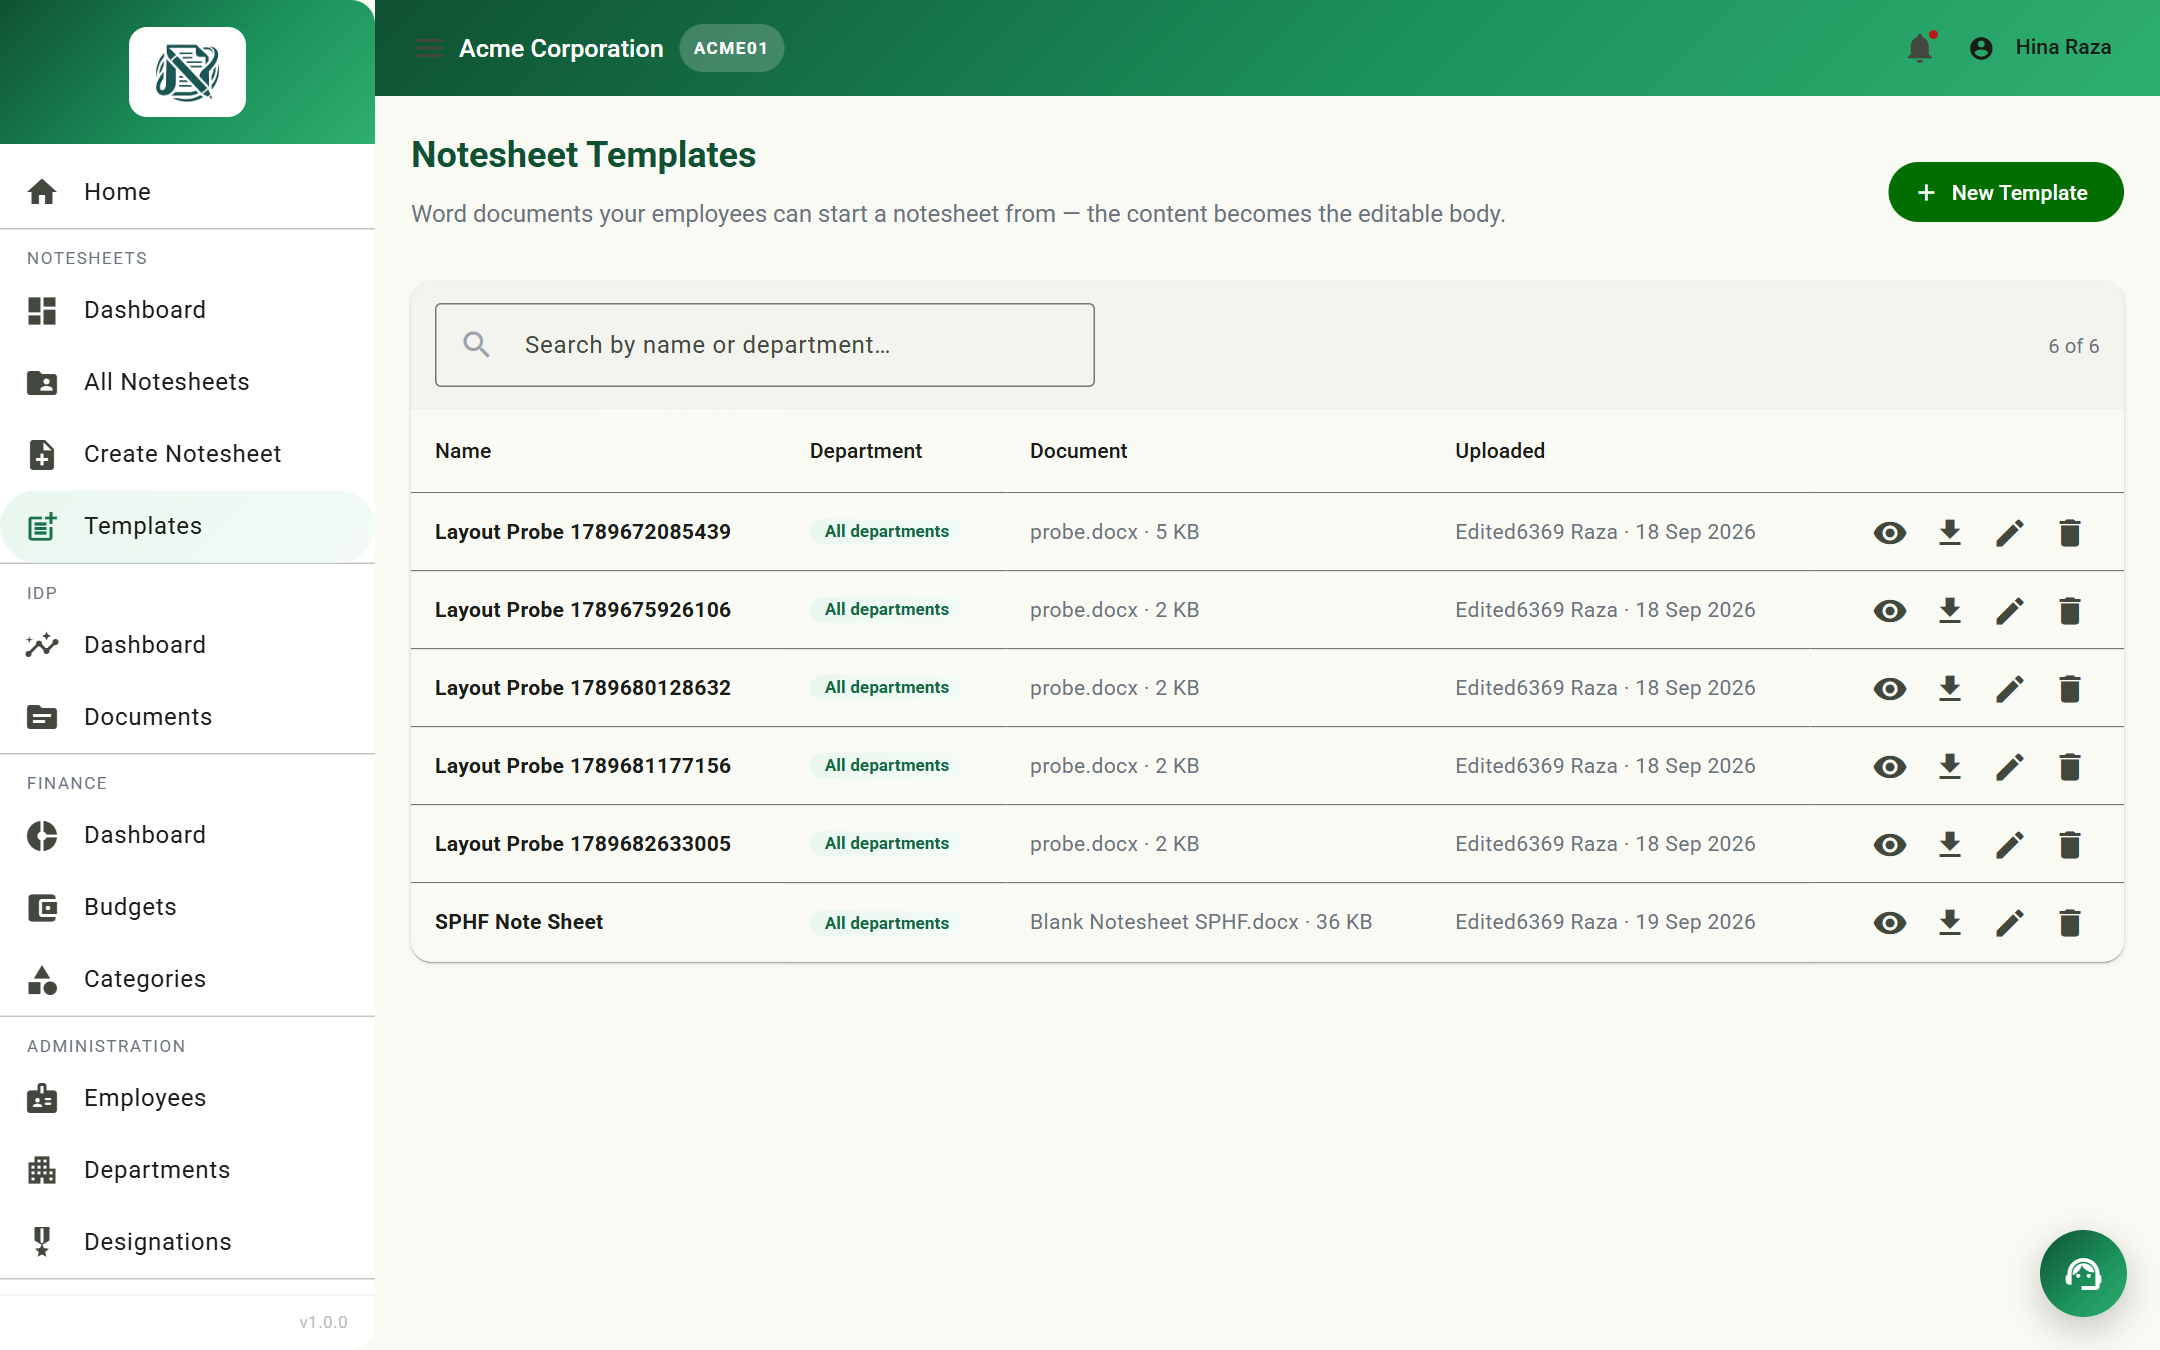2160x1350 pixels.
Task: Go to Home in the sidebar
Action: click(187, 191)
